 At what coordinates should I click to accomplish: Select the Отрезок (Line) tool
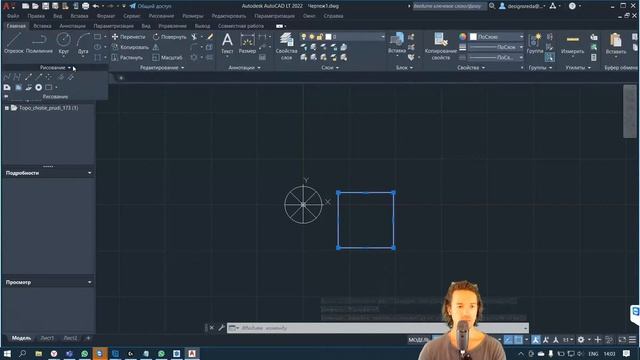[x=14, y=43]
